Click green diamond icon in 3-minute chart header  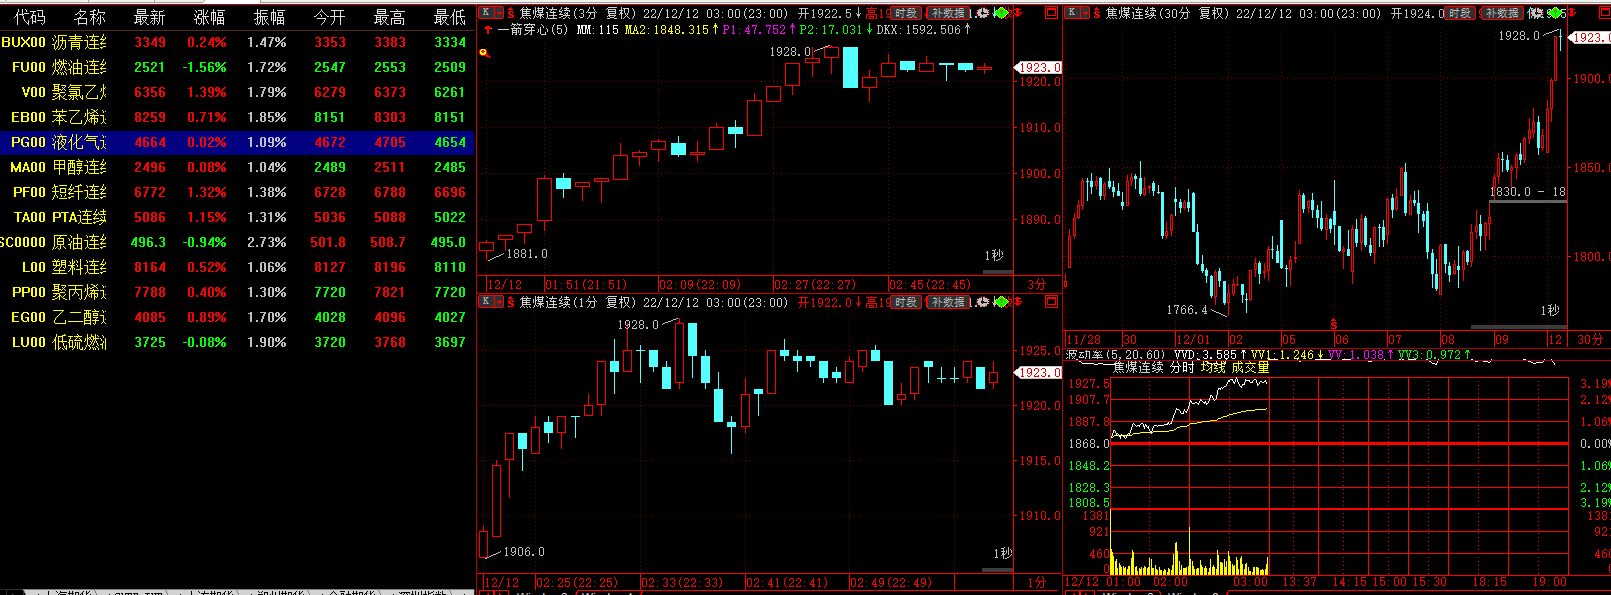pyautogui.click(x=1001, y=13)
